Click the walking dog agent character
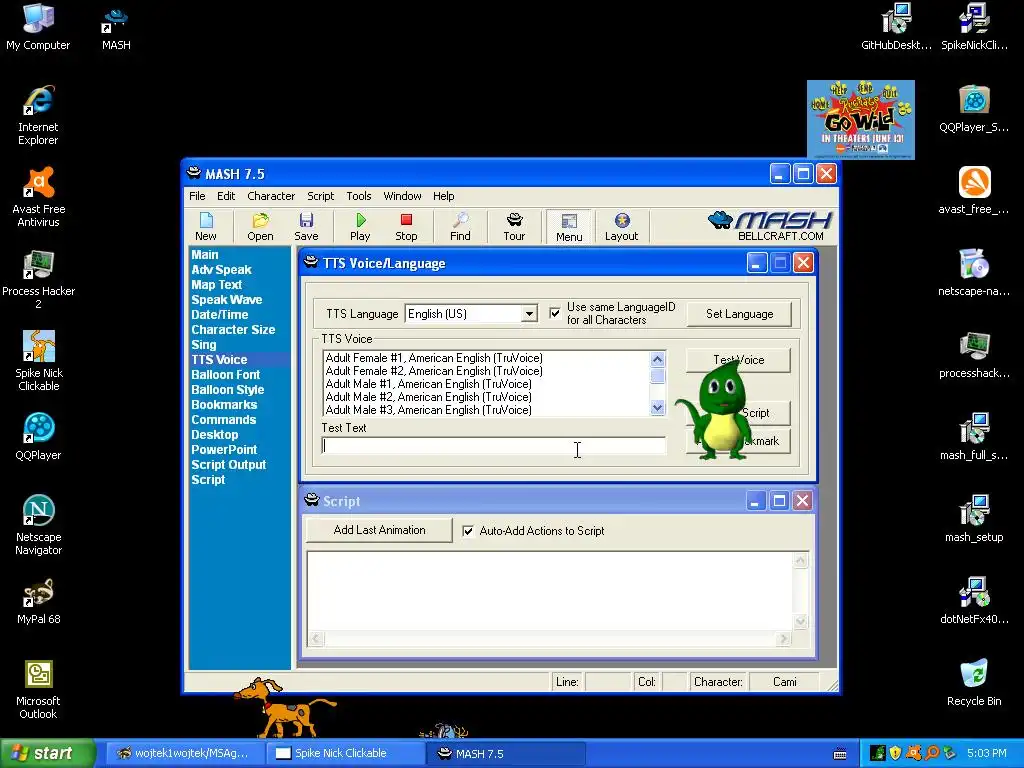This screenshot has width=1024, height=768. (283, 708)
